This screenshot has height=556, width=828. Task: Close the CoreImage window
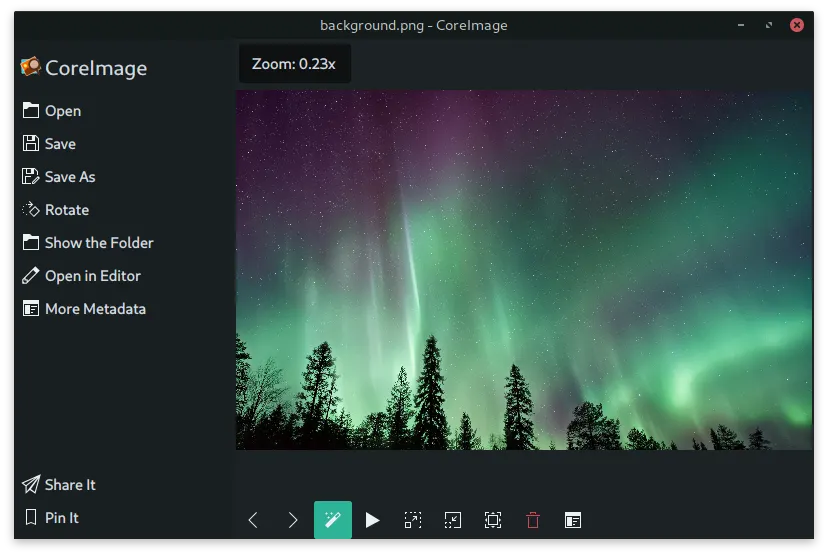coord(797,25)
